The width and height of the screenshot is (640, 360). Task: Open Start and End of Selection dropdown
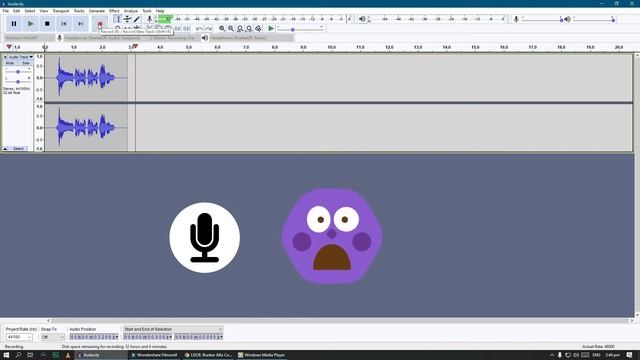click(173, 329)
